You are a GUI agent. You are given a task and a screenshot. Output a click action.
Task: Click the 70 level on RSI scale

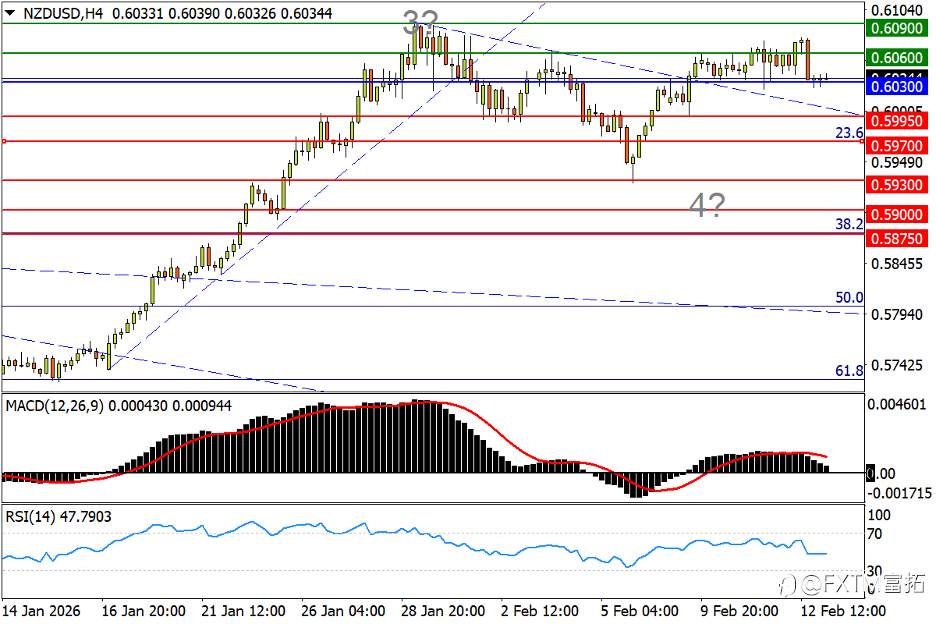[x=874, y=534]
